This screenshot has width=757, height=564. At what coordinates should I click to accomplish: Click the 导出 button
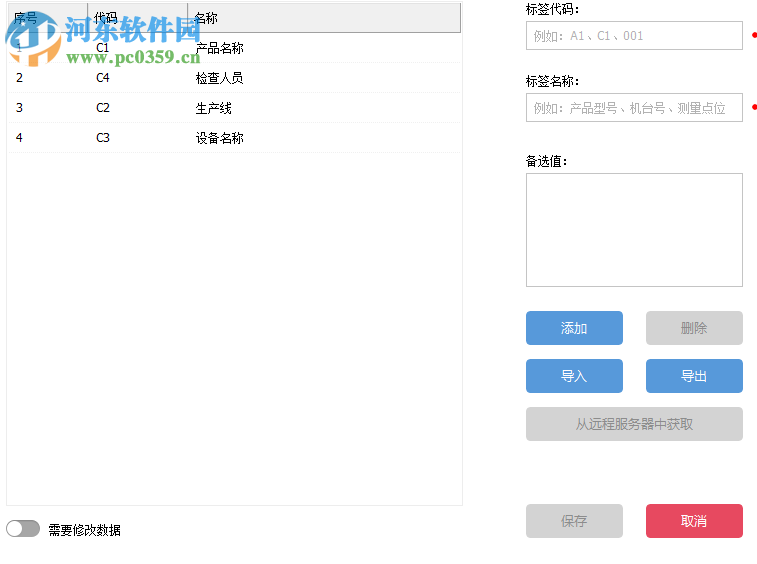point(694,376)
